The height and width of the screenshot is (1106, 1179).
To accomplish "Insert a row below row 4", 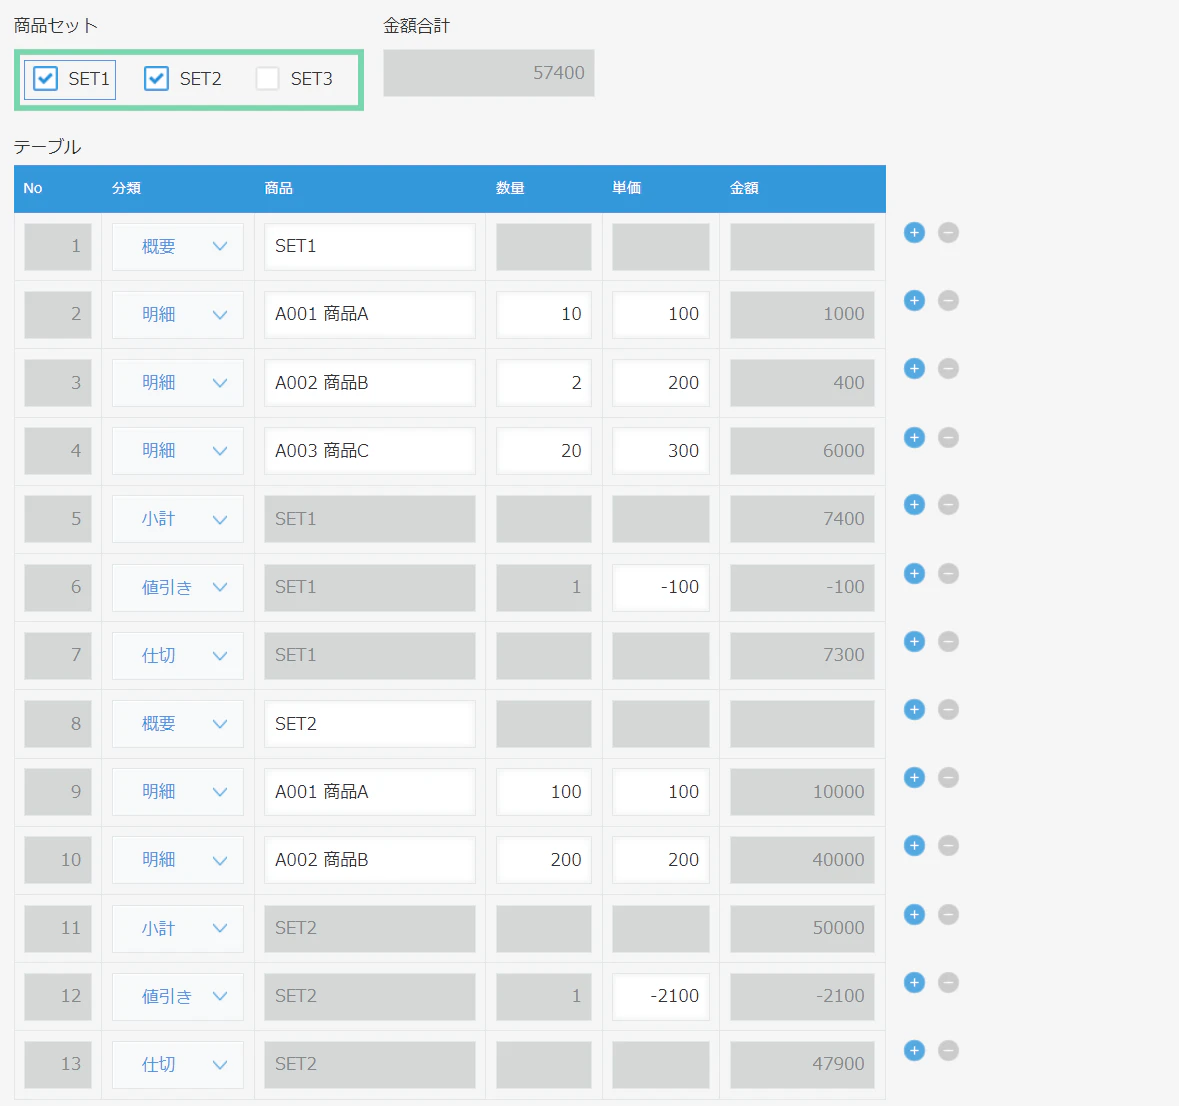I will [x=914, y=438].
